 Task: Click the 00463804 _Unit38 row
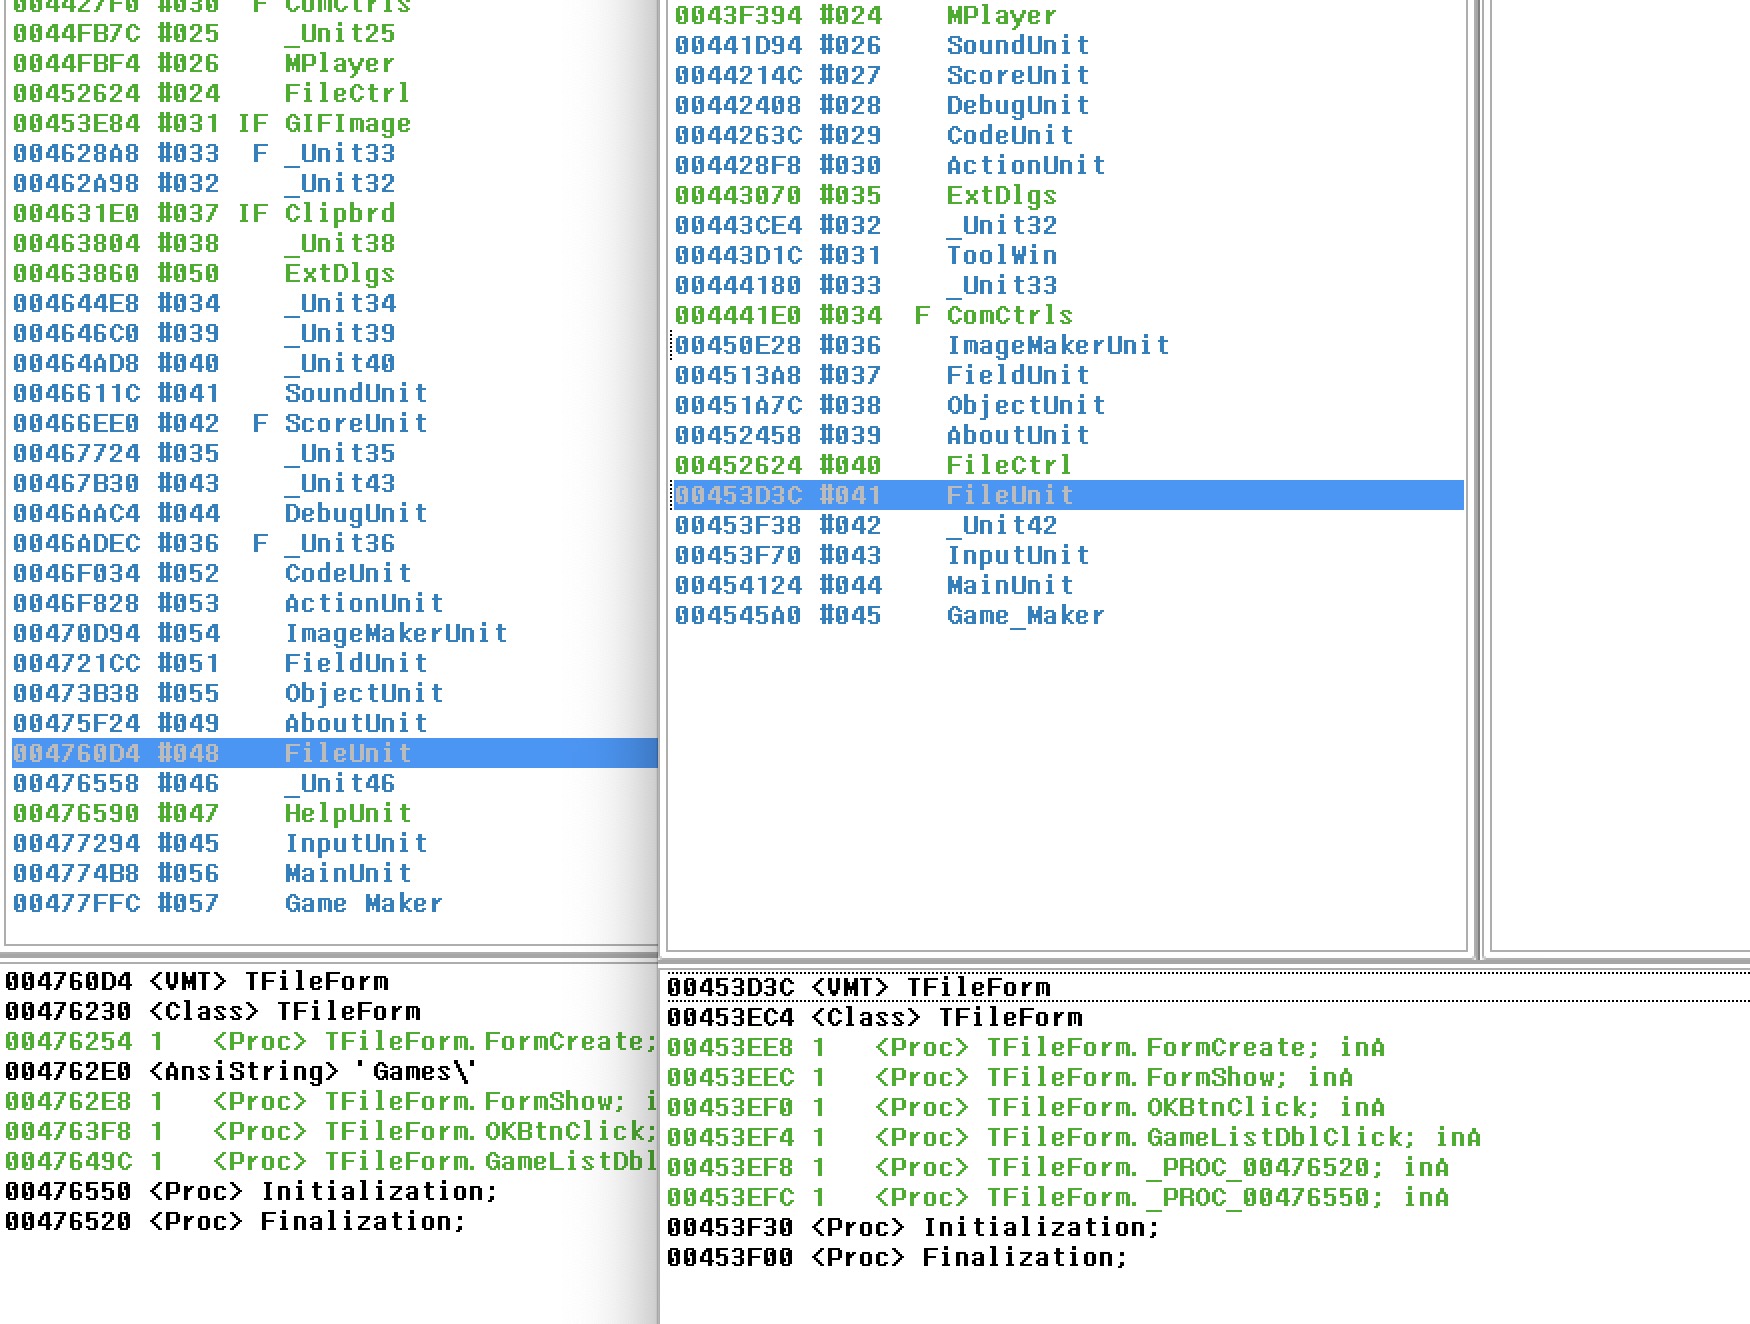334,243
